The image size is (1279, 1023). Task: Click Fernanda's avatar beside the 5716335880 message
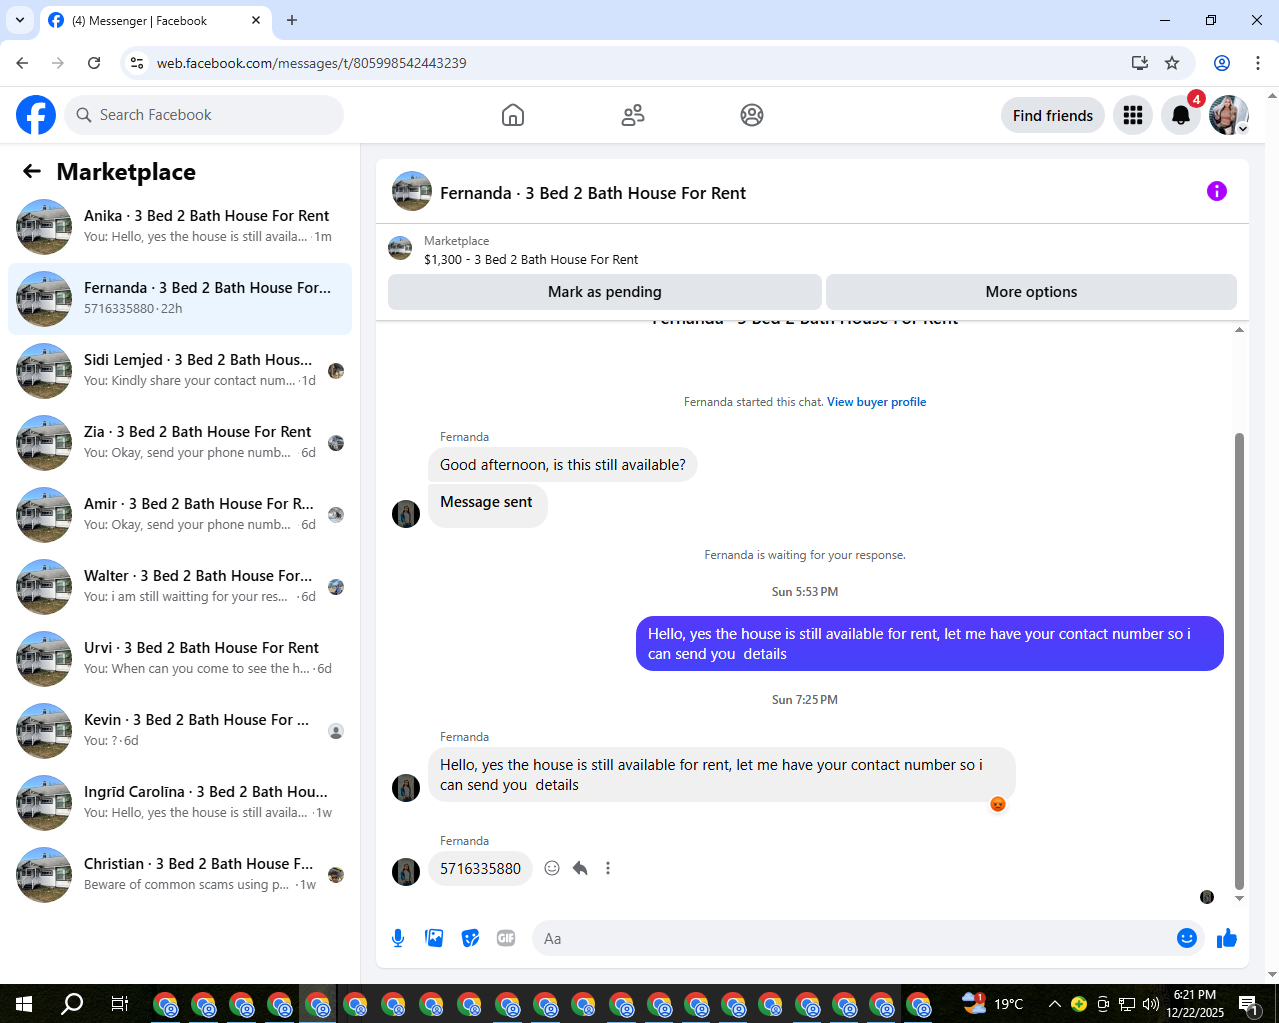(x=406, y=872)
